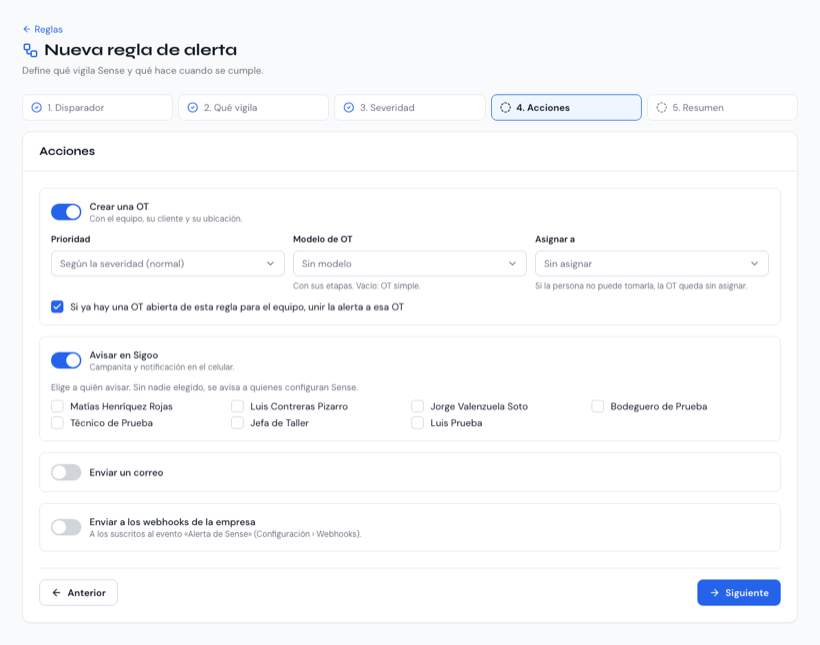
Task: Switch to the 5. Resumen step tab
Action: [722, 108]
